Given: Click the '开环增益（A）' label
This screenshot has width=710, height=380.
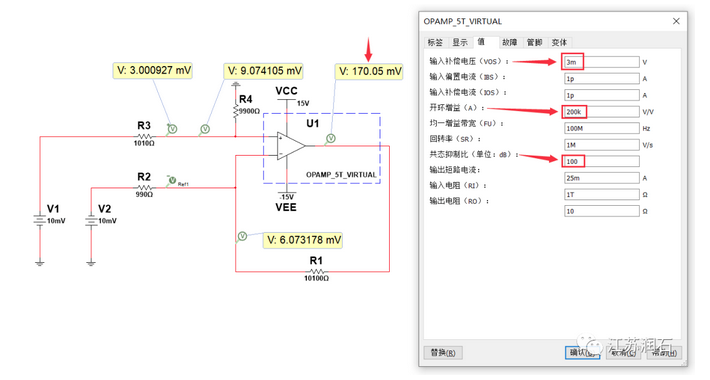Looking at the screenshot, I should pyautogui.click(x=457, y=108).
